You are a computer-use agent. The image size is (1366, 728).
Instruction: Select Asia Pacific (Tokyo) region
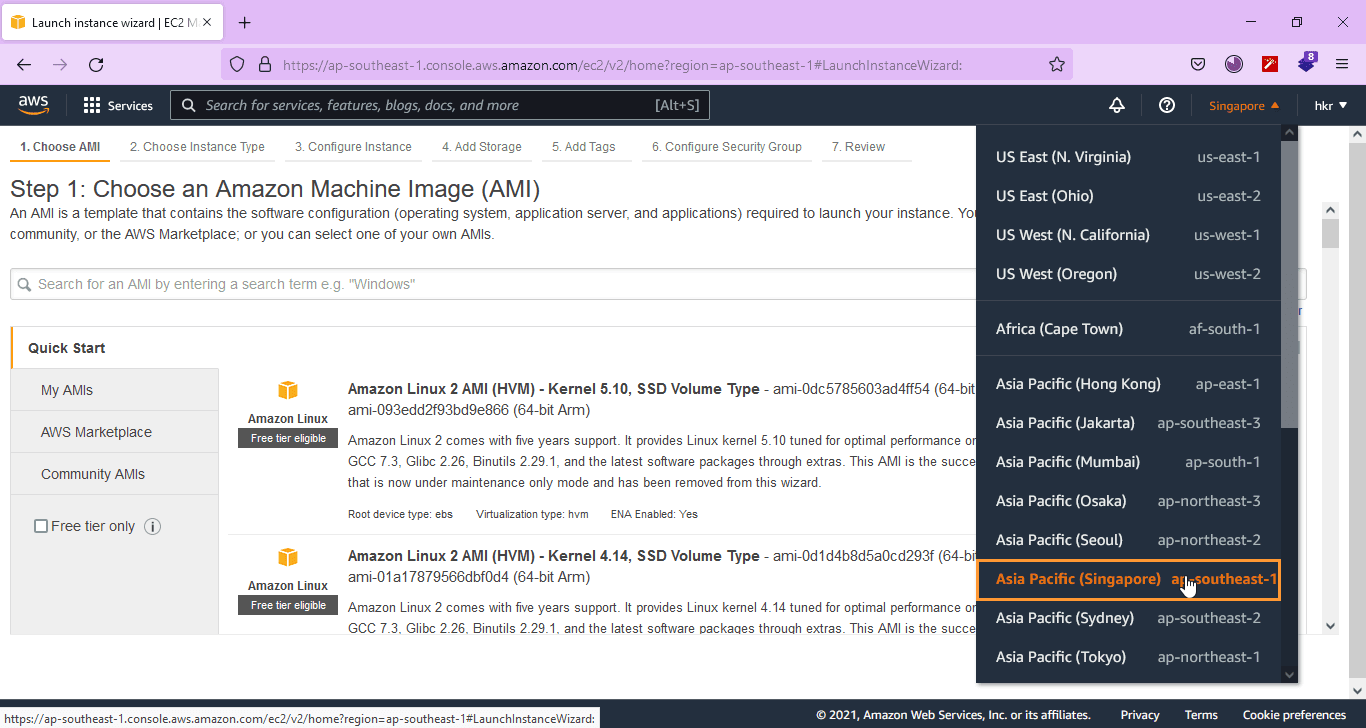1128,657
